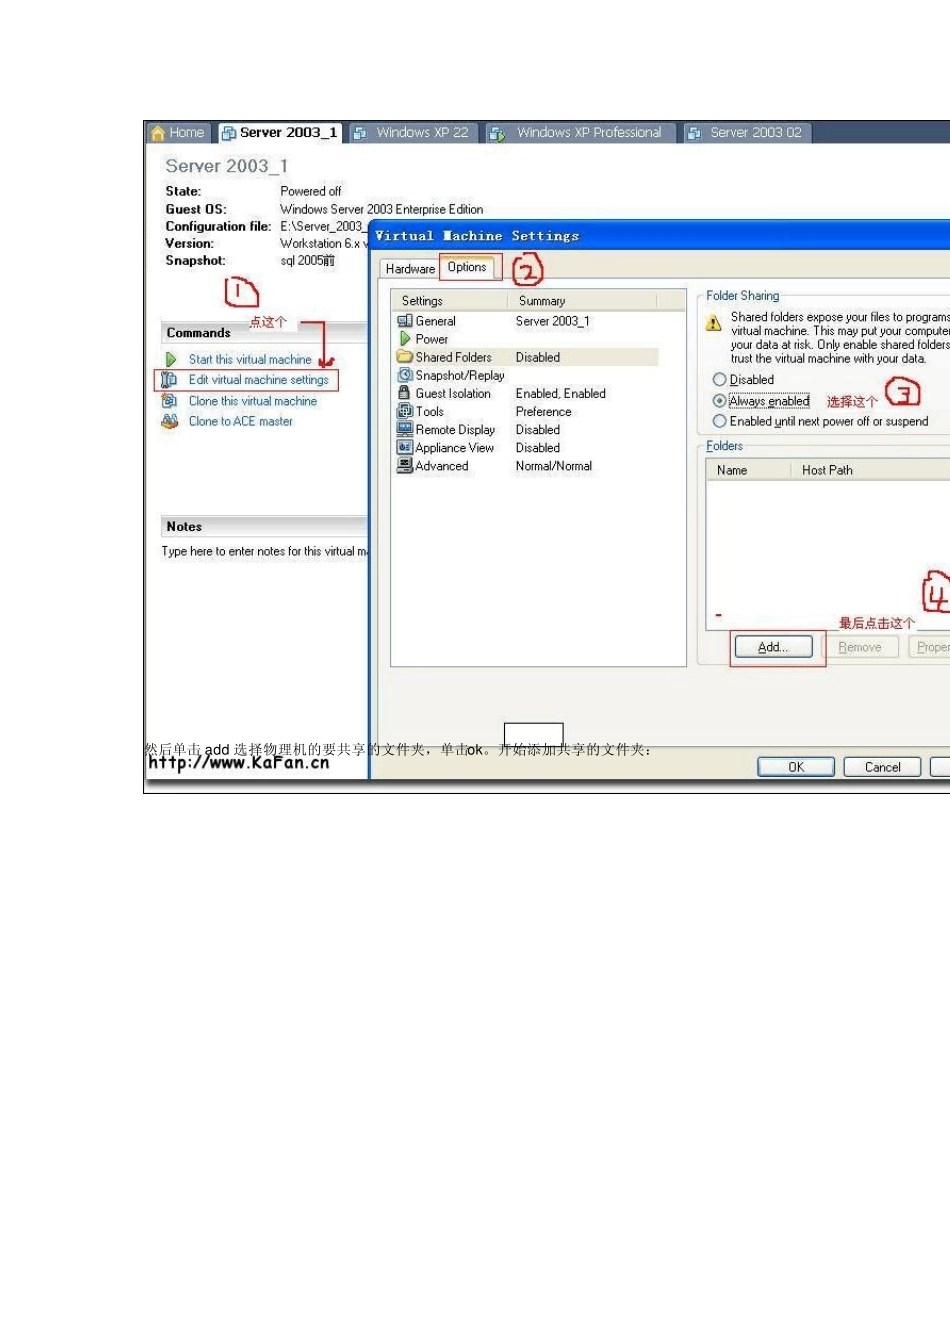Viewport: 950px width, 1344px height.
Task: Click the Guest Isolation lock icon
Action: click(x=405, y=393)
